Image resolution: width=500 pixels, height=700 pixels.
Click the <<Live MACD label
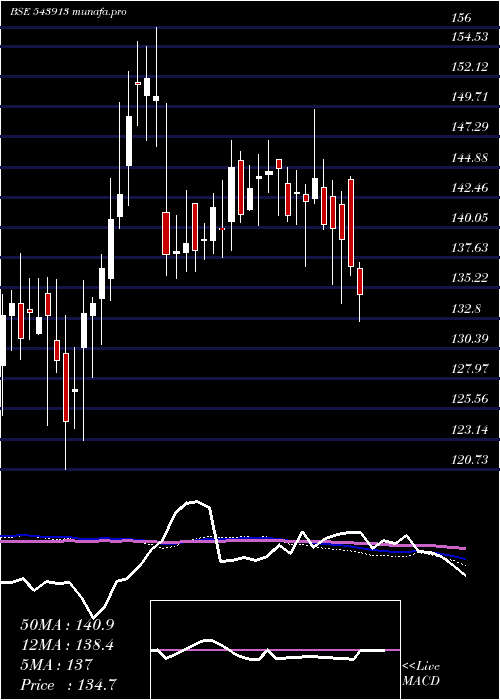tap(421, 674)
